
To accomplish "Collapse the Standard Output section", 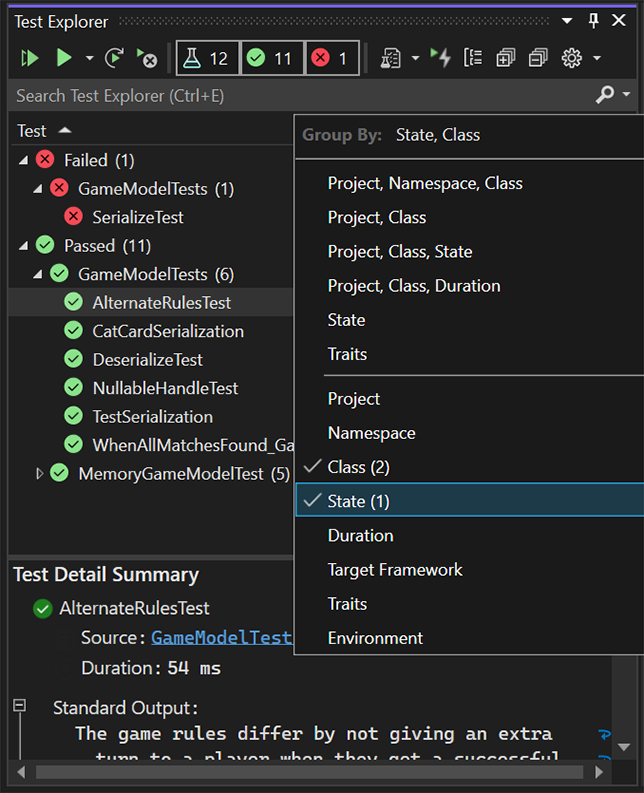I will point(20,705).
